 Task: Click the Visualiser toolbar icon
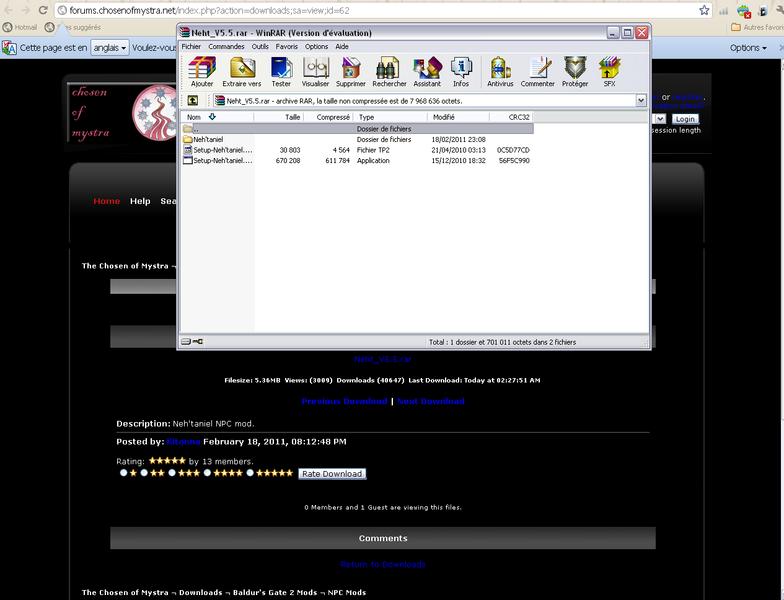(316, 72)
